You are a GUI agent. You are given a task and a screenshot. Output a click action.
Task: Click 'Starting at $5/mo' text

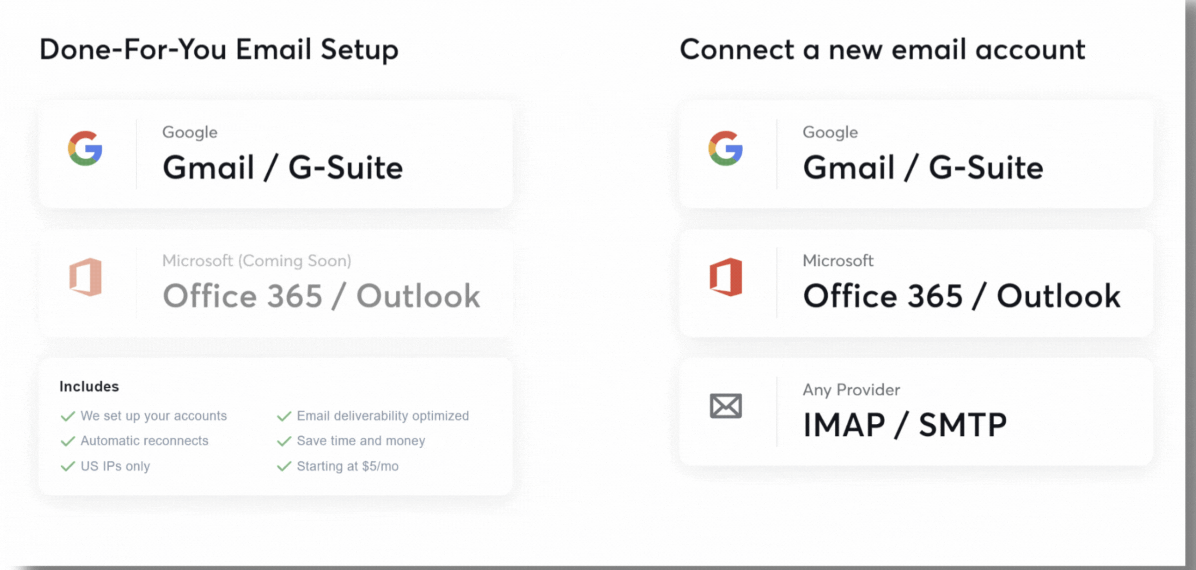(x=348, y=466)
